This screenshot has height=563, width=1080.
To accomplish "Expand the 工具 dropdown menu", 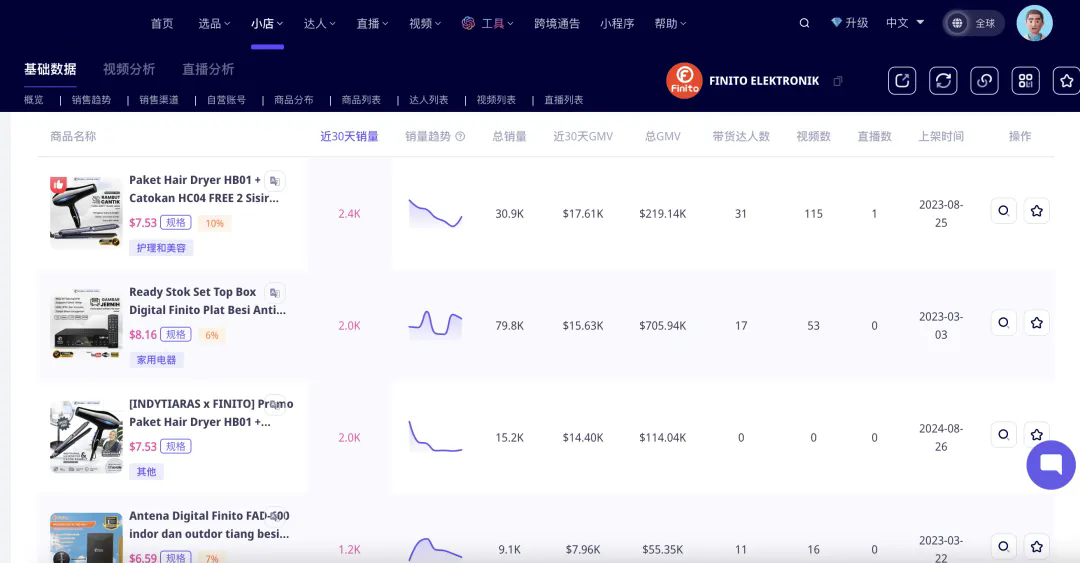I will (x=497, y=23).
